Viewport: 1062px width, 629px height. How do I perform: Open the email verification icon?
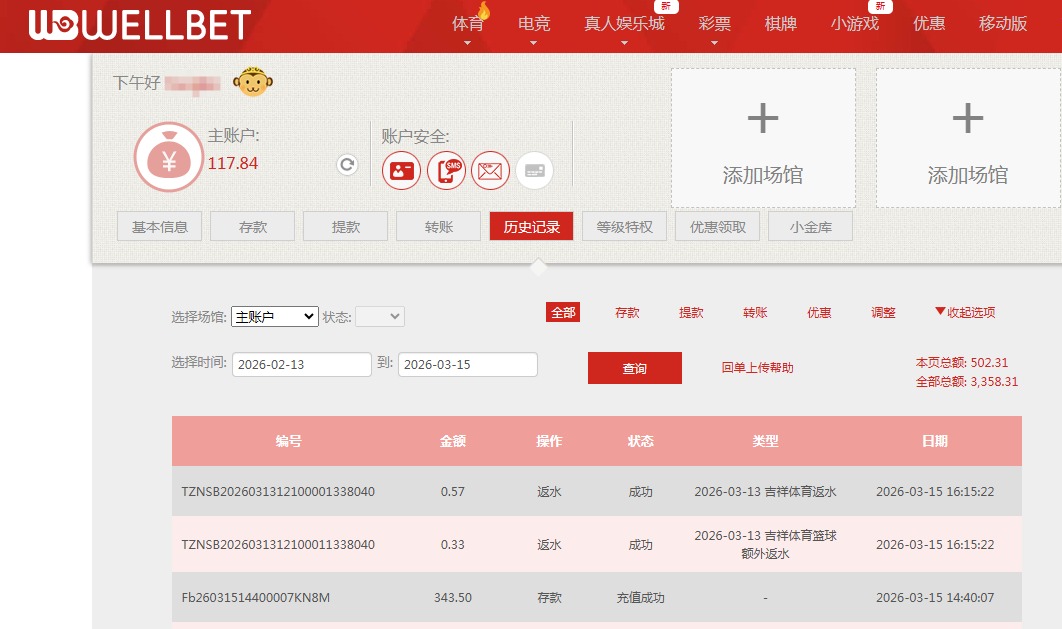tap(490, 170)
